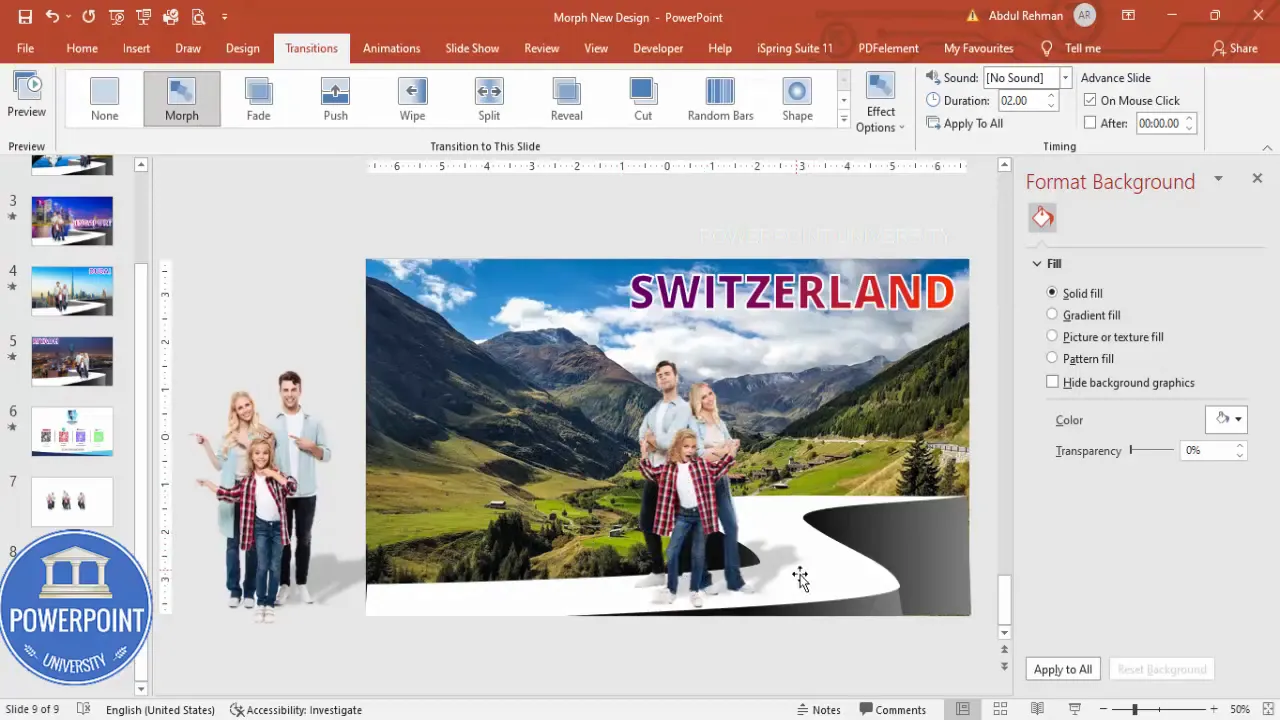Screen dimensions: 1280x720
Task: Check Hide background graphics
Action: pos(1052,382)
